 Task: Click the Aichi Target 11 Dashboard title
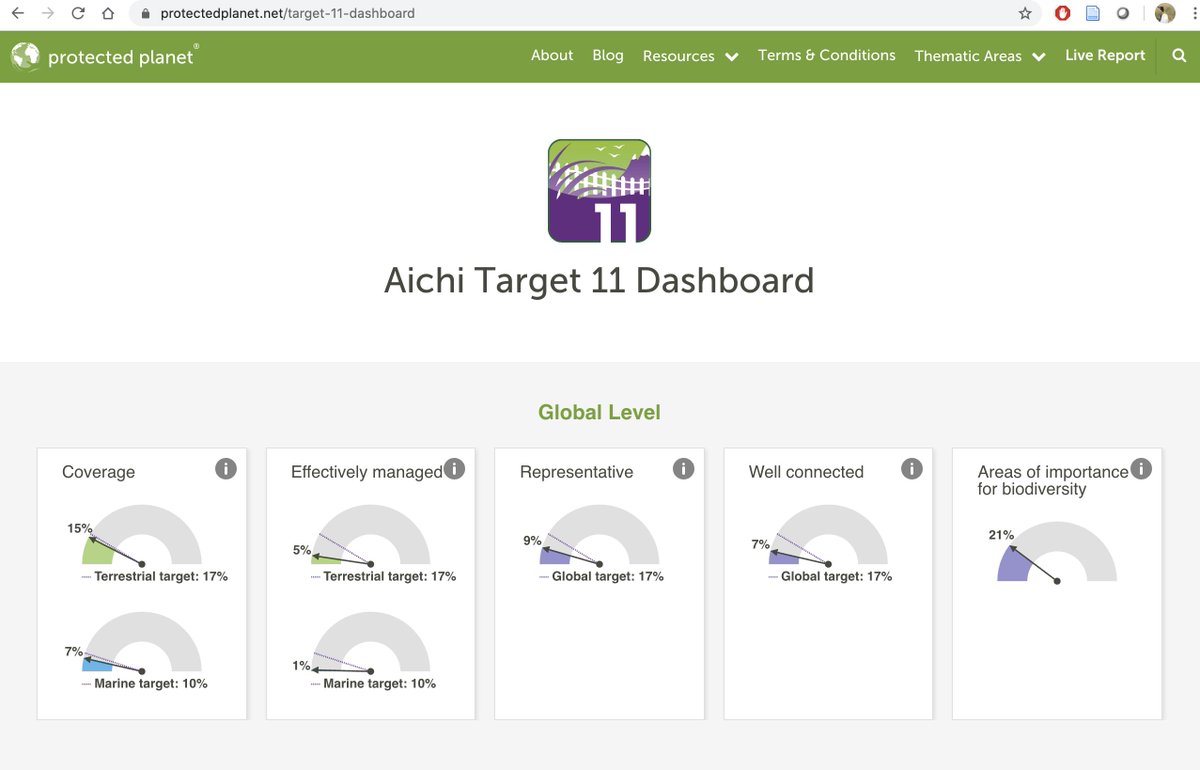click(599, 280)
